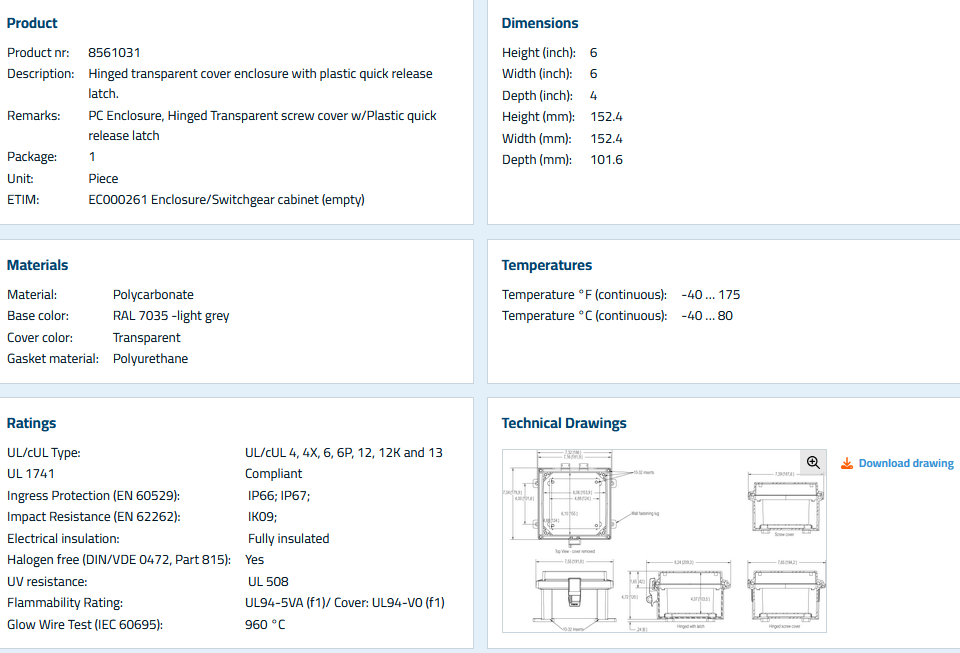Select the 101.6 depth in mm value
This screenshot has width=960, height=653.
(606, 160)
